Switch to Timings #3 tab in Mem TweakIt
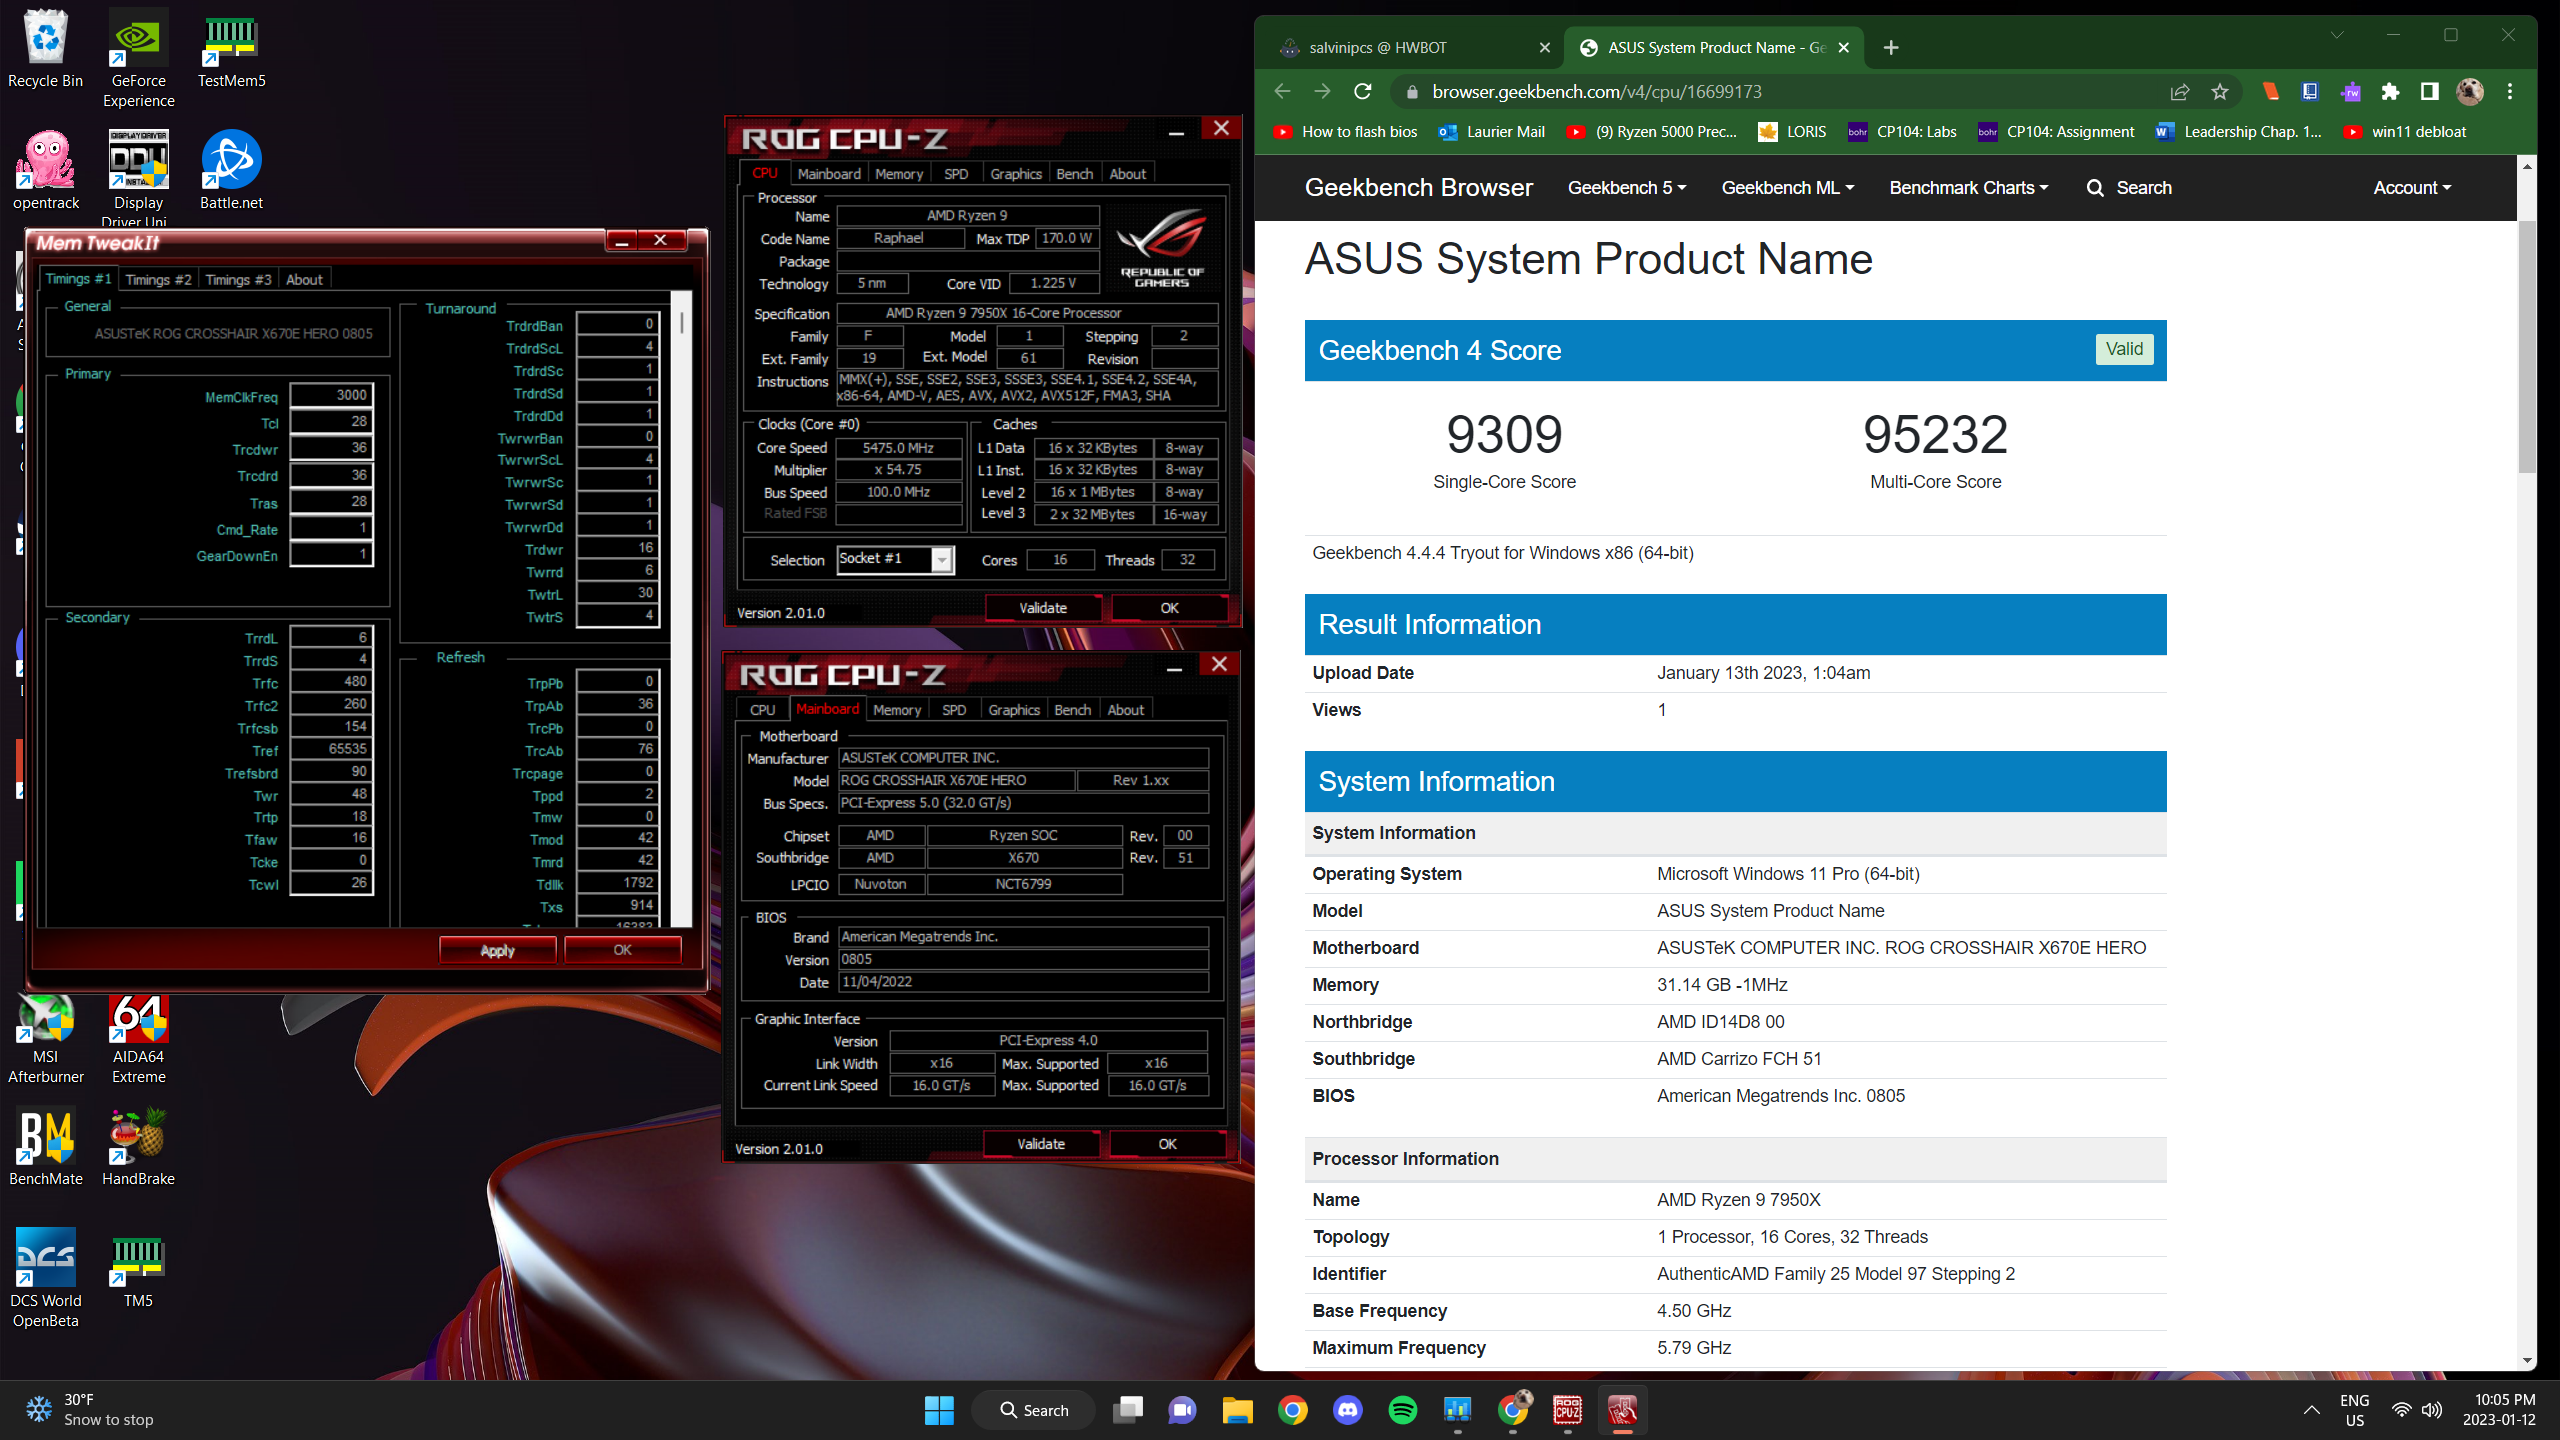The height and width of the screenshot is (1440, 2560). click(238, 279)
